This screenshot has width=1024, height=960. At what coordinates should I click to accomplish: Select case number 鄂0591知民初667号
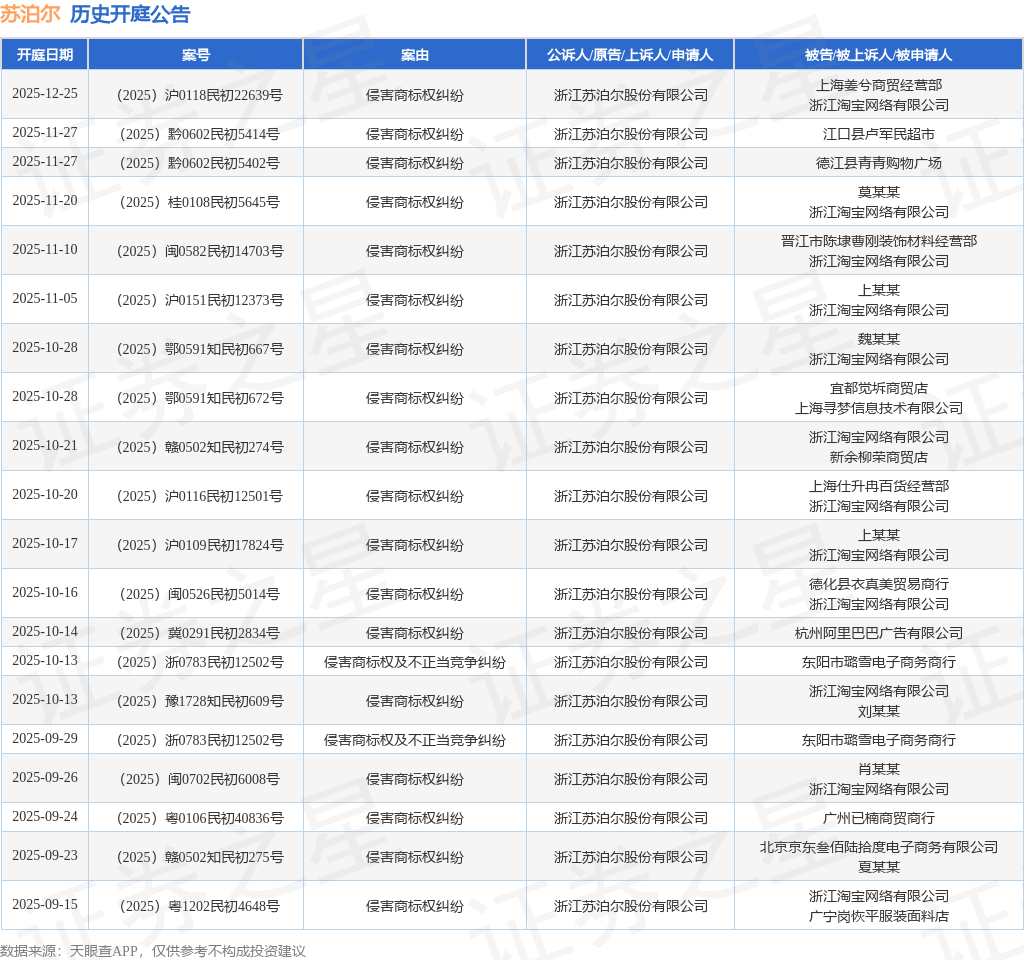pos(200,349)
